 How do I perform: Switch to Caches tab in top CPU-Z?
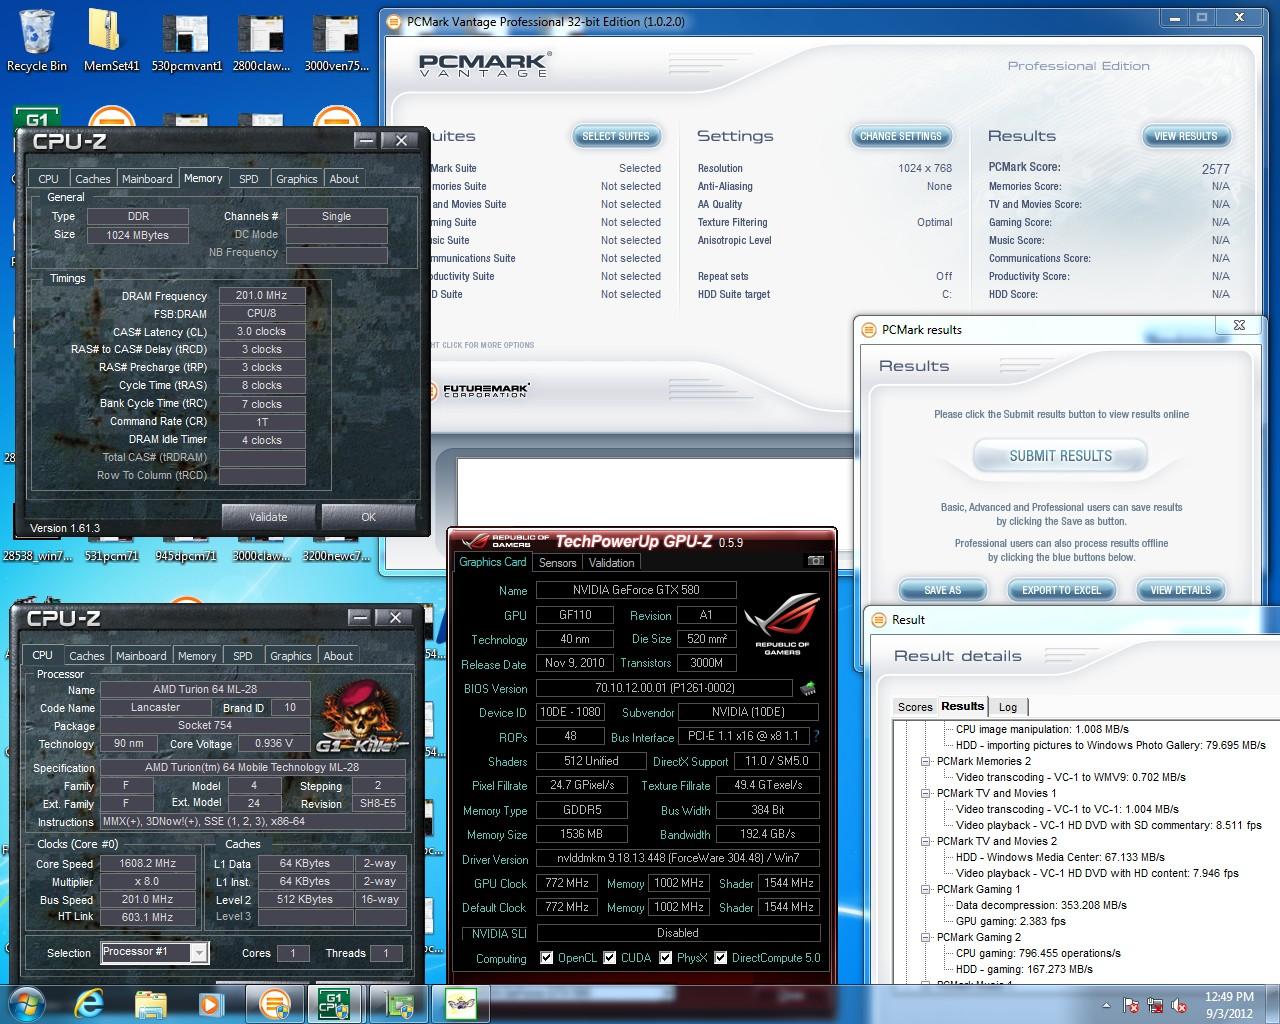click(x=93, y=179)
